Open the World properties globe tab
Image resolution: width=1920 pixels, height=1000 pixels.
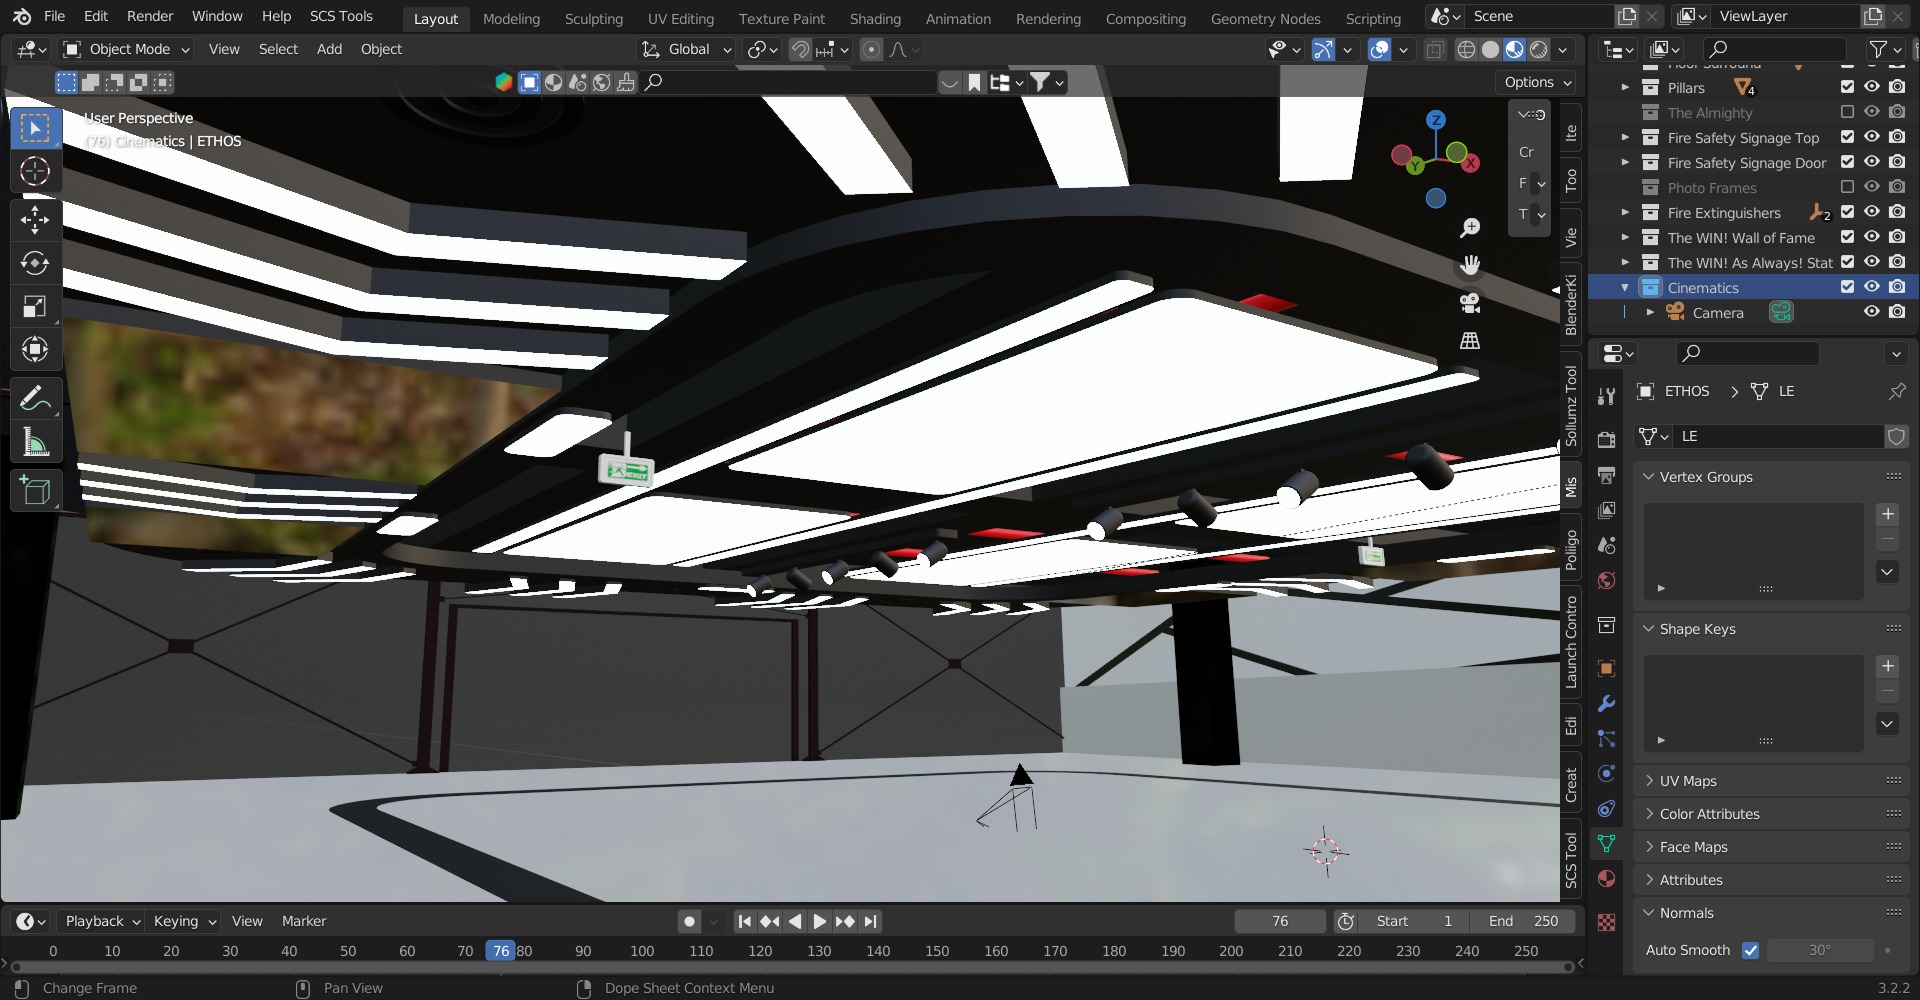point(1607,580)
